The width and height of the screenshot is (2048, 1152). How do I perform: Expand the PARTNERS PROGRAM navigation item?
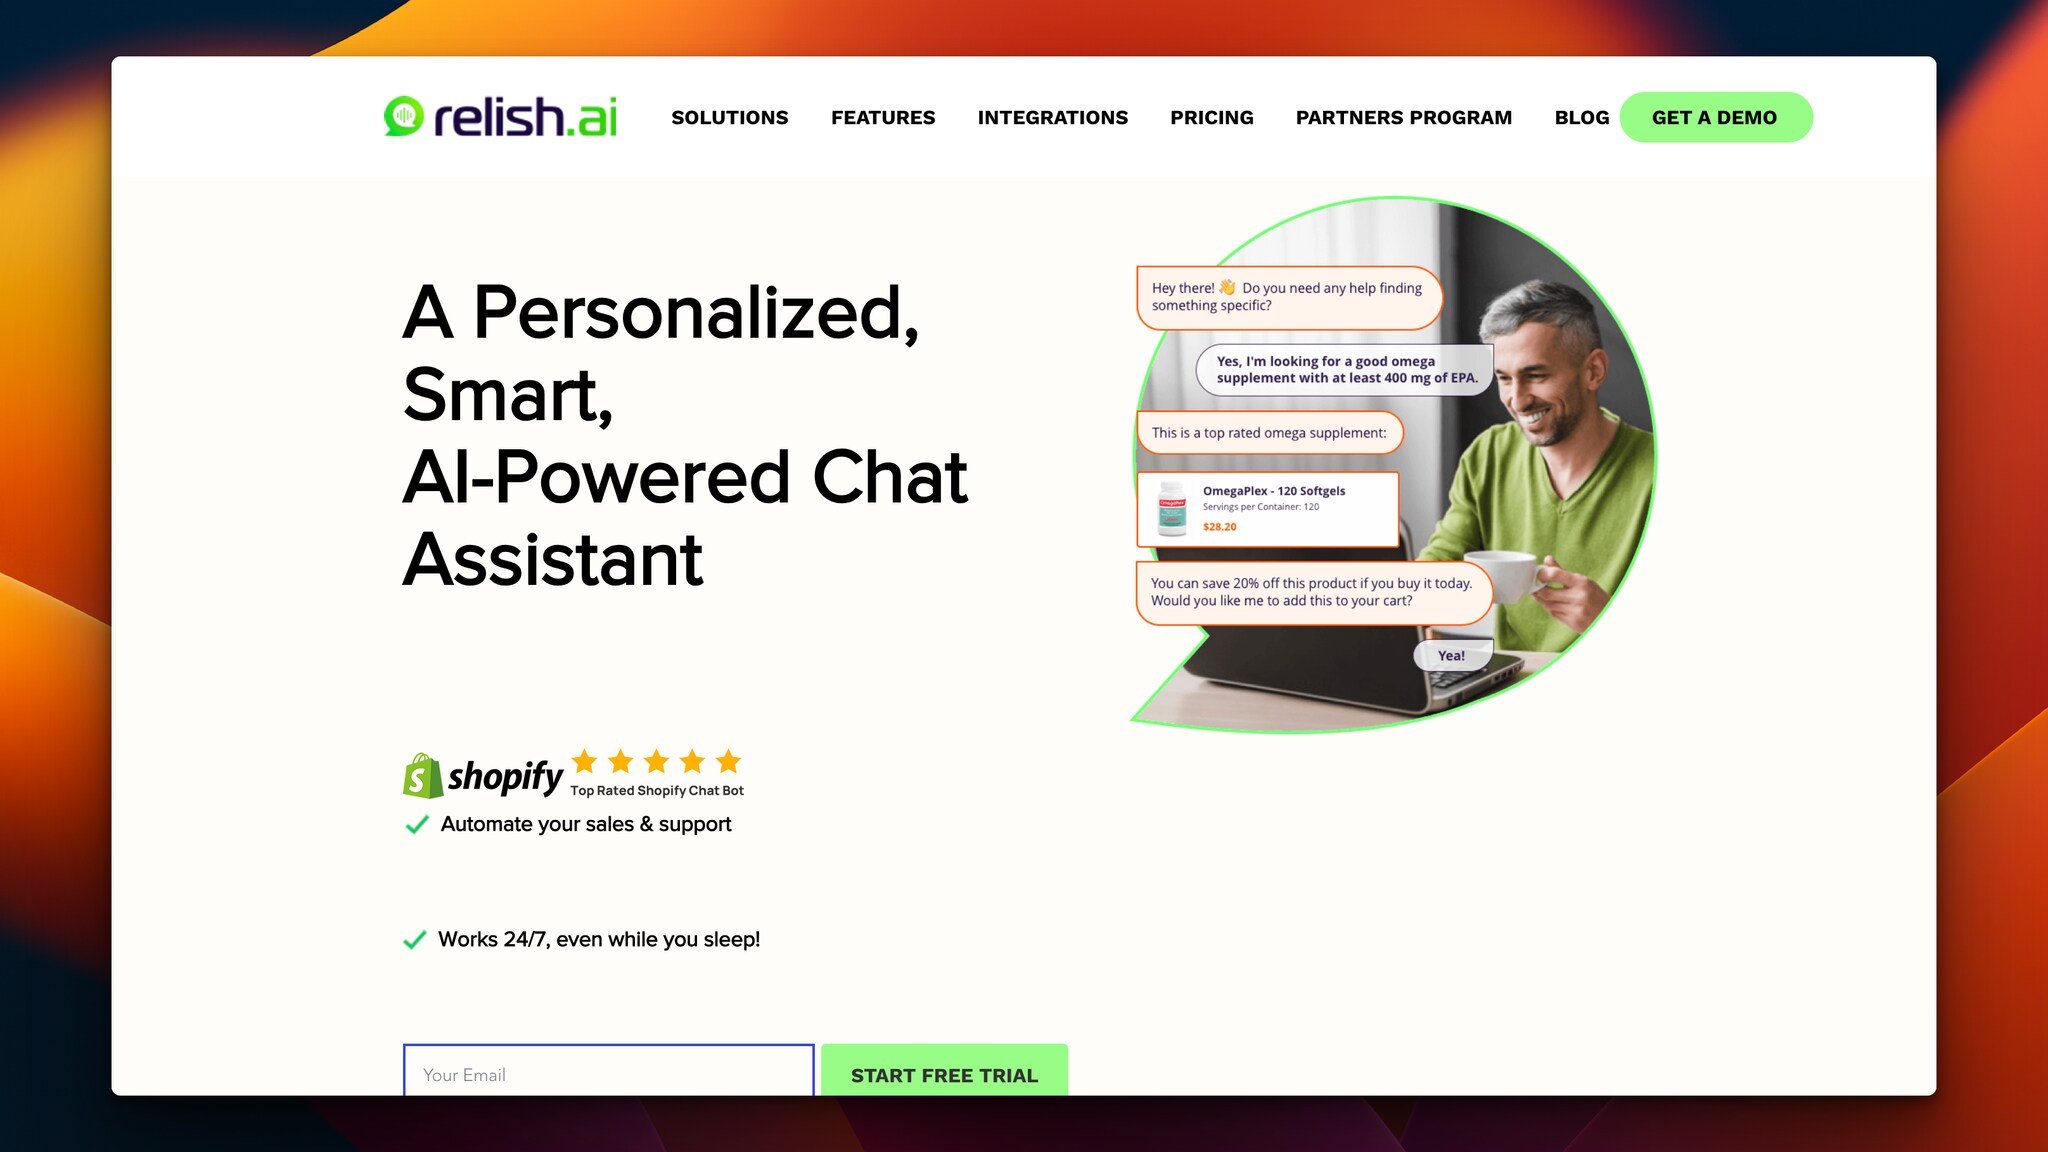coord(1402,117)
